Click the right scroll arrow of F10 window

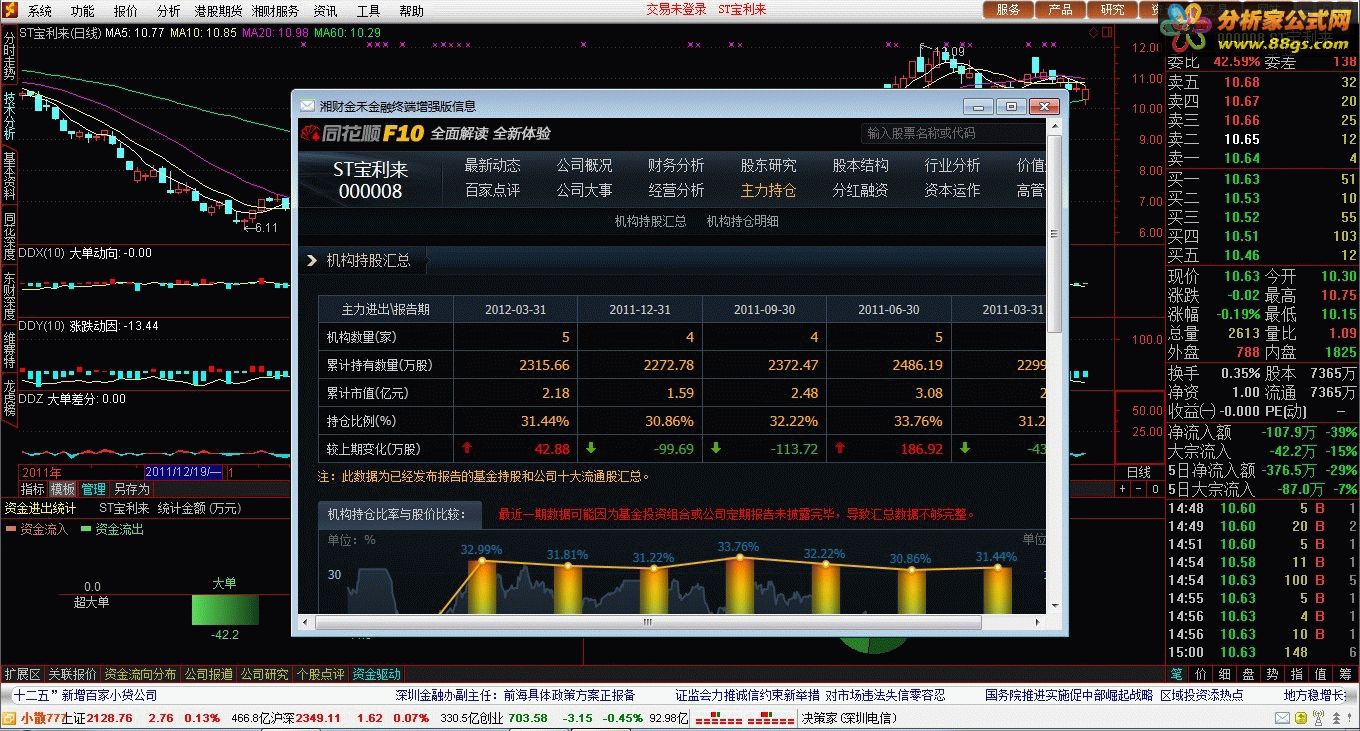[x=1037, y=623]
